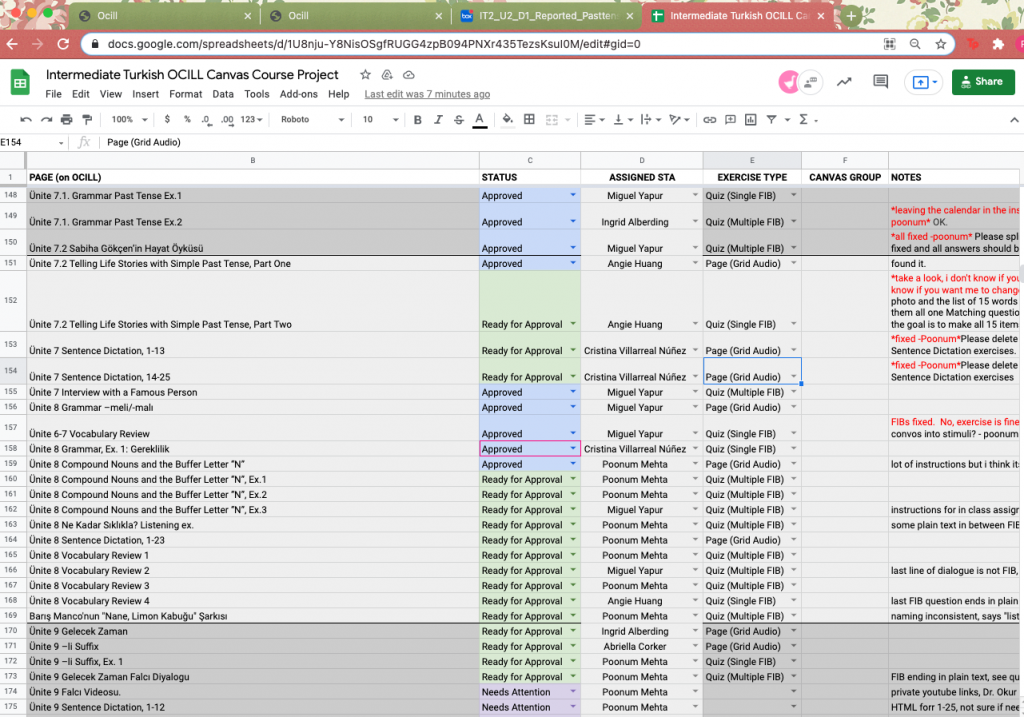Undo the last action in toolbar

pyautogui.click(x=26, y=120)
